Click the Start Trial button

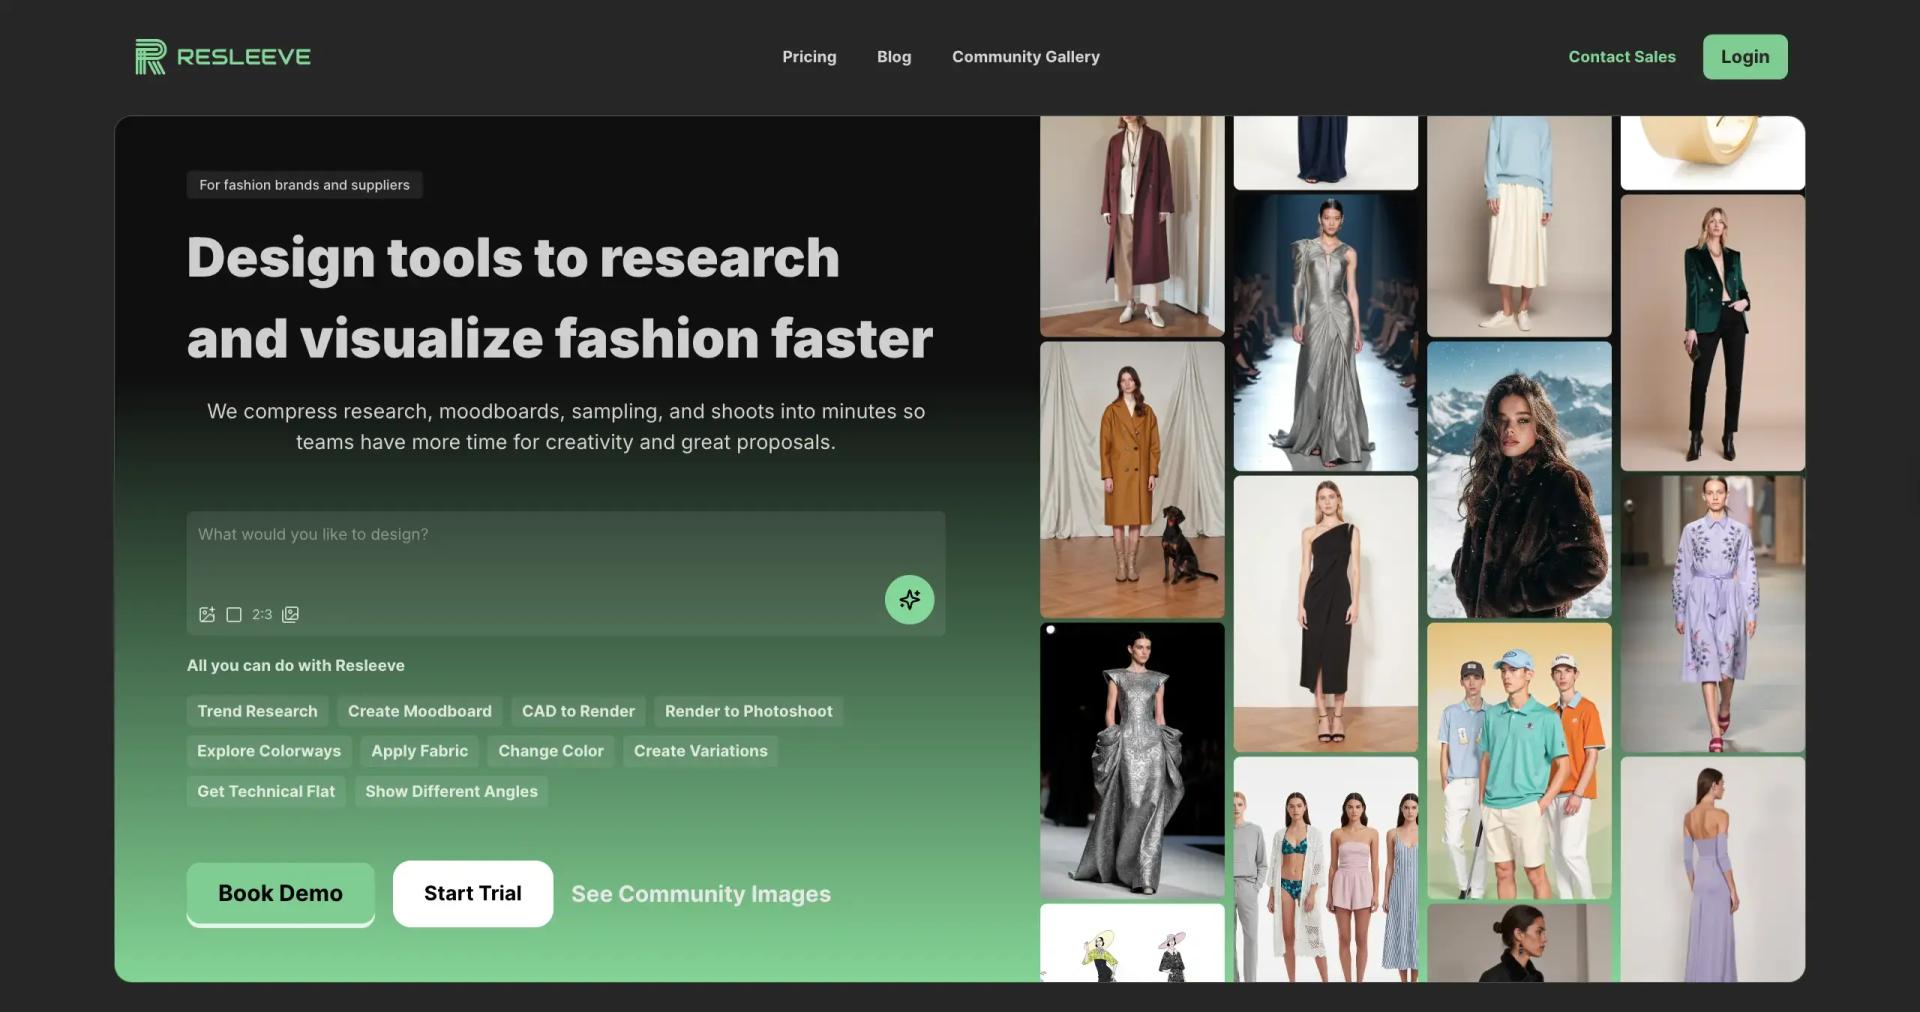tap(472, 893)
